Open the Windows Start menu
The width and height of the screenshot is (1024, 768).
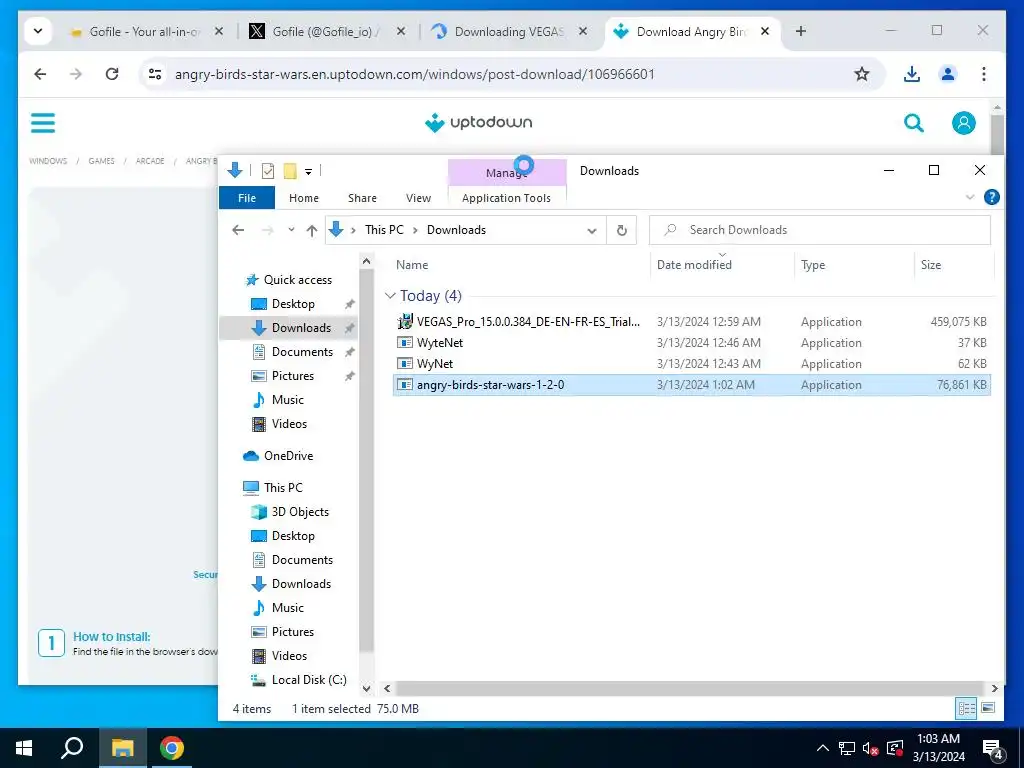pos(24,748)
